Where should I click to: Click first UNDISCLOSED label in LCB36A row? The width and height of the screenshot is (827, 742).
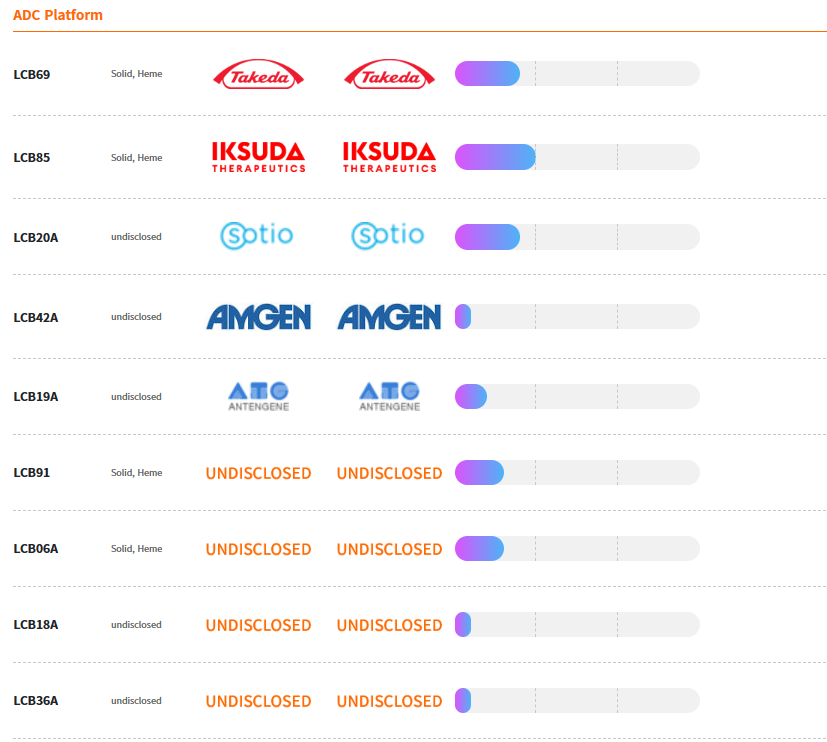point(258,701)
